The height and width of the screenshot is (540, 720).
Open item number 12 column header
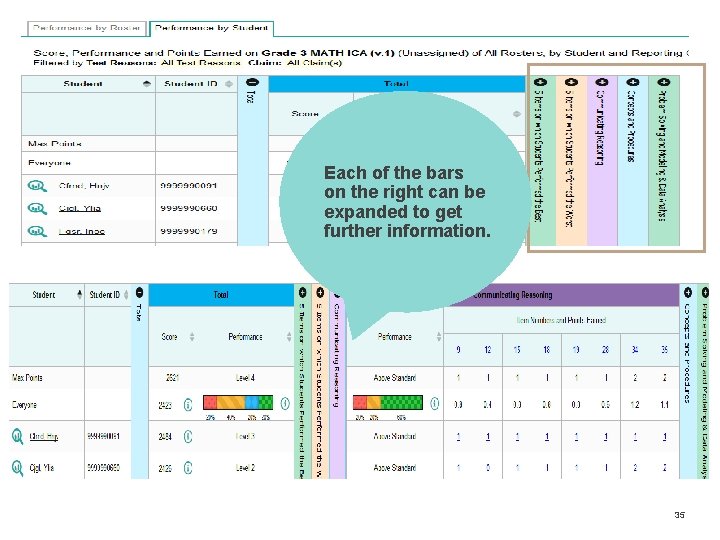(x=488, y=350)
